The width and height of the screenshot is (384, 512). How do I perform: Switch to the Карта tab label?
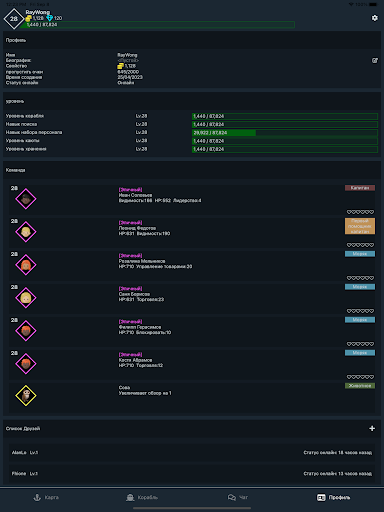click(52, 497)
